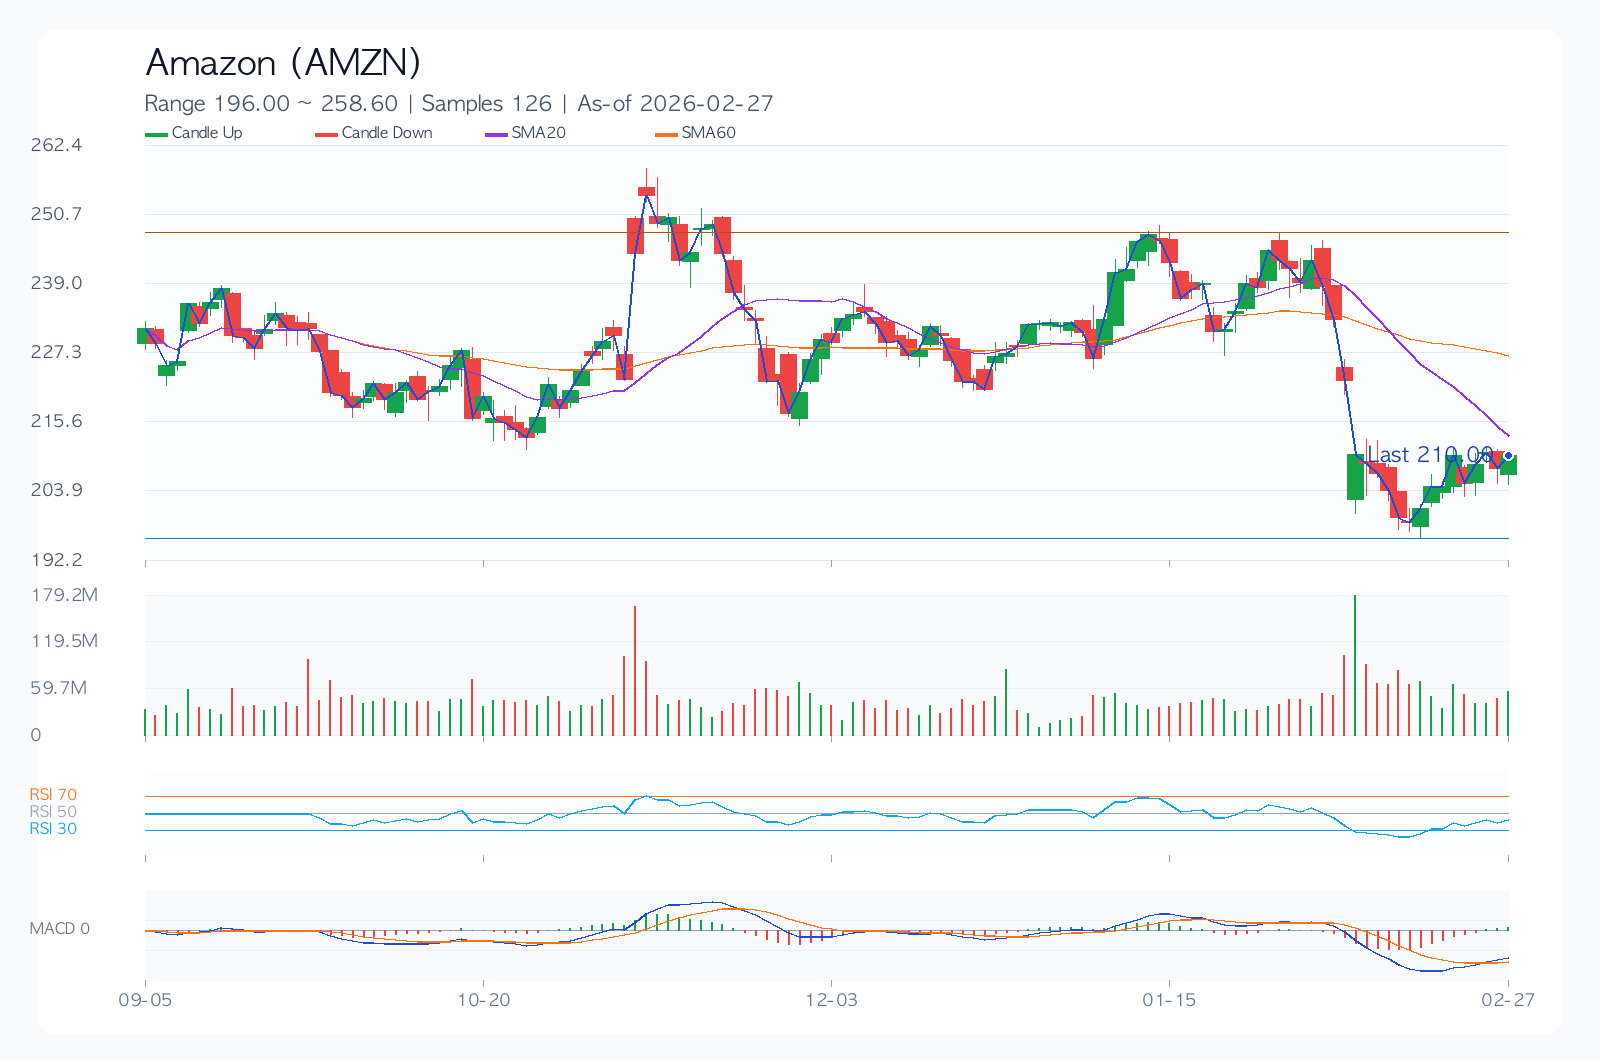Viewport: 1600px width, 1060px height.
Task: Click the 02-27 final date label
Action: pos(1508,1000)
